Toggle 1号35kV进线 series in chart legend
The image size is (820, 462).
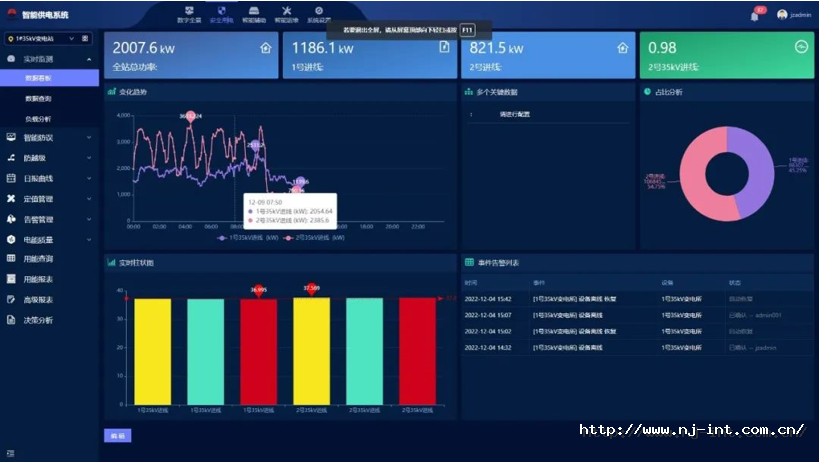[x=247, y=238]
